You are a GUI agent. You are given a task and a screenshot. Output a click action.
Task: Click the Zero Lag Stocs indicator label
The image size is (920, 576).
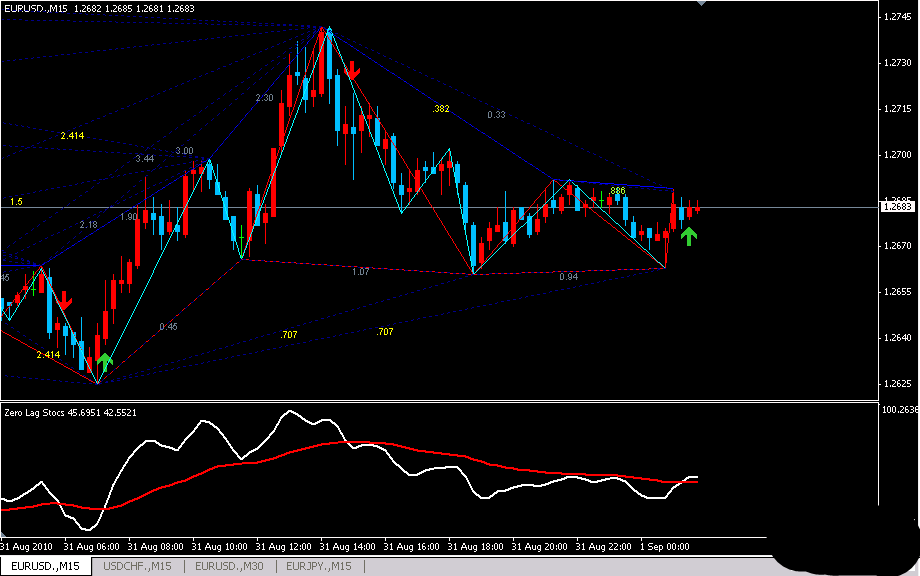(x=70, y=412)
